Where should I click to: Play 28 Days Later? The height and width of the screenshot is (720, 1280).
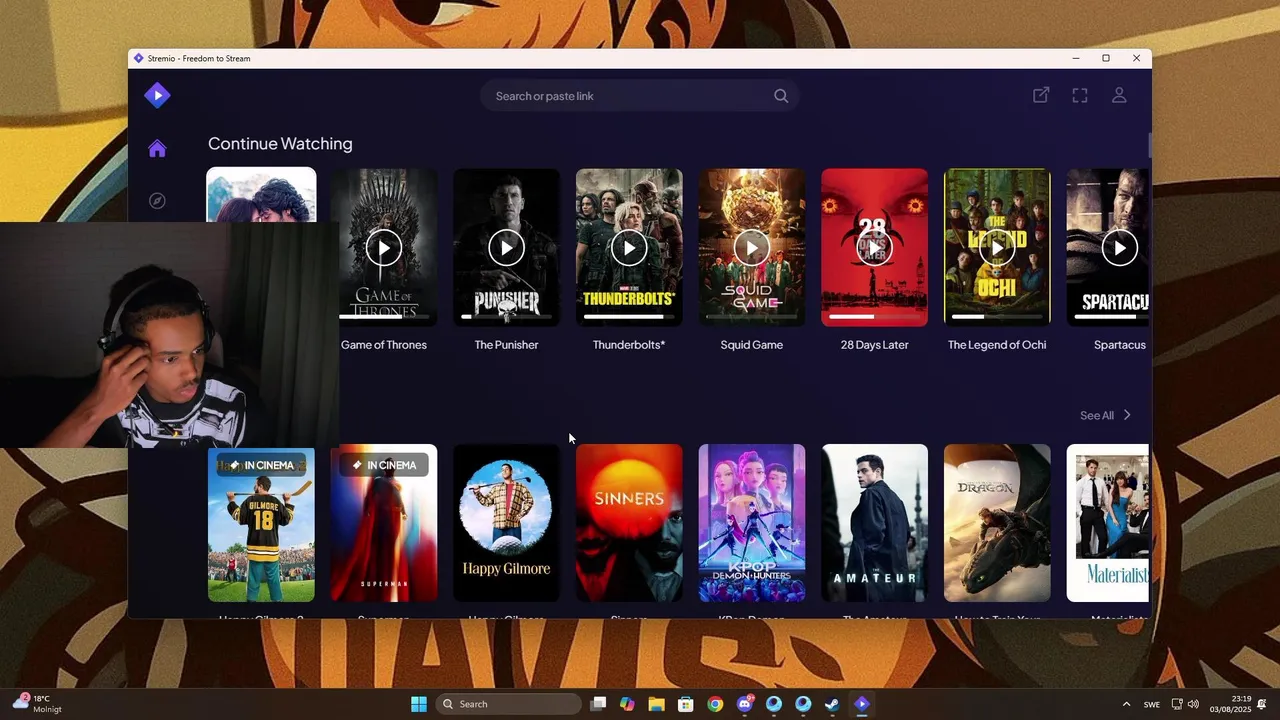tap(875, 248)
